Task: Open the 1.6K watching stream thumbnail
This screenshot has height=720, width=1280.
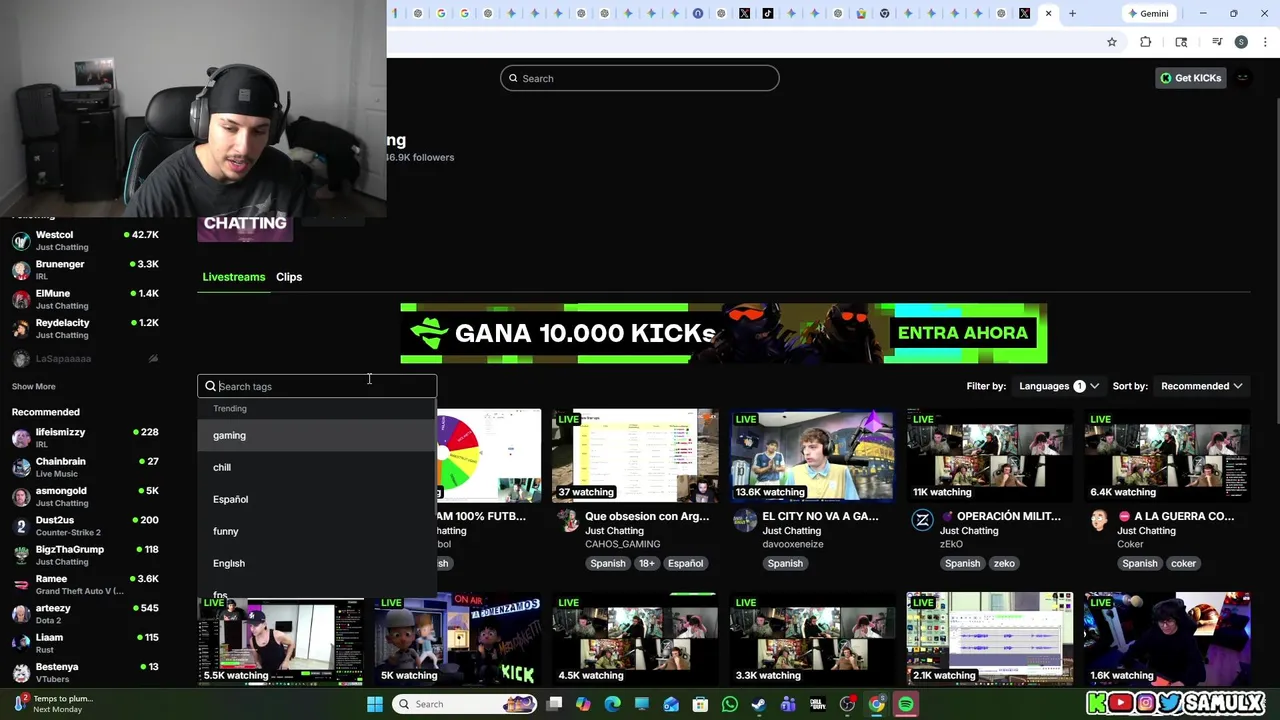Action: coord(1167,638)
